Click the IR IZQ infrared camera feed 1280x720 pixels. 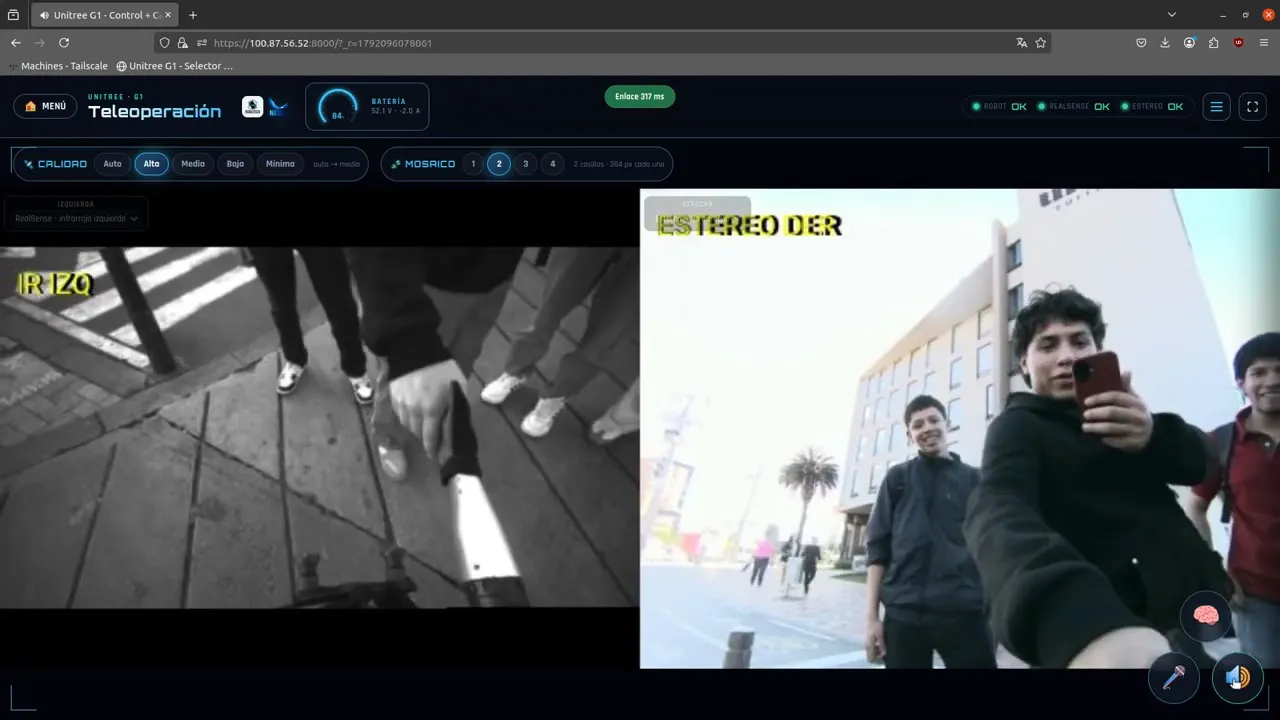coord(319,428)
